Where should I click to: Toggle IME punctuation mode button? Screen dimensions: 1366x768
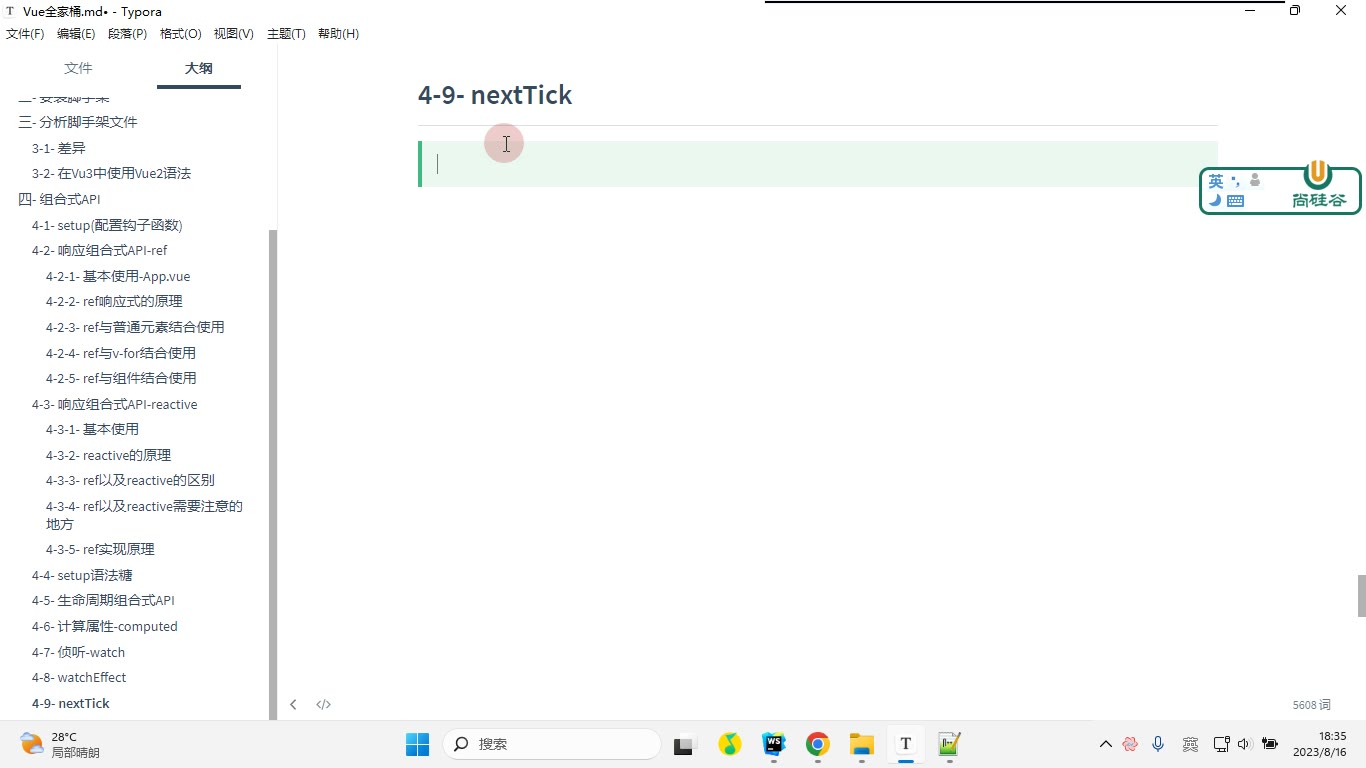point(1236,181)
